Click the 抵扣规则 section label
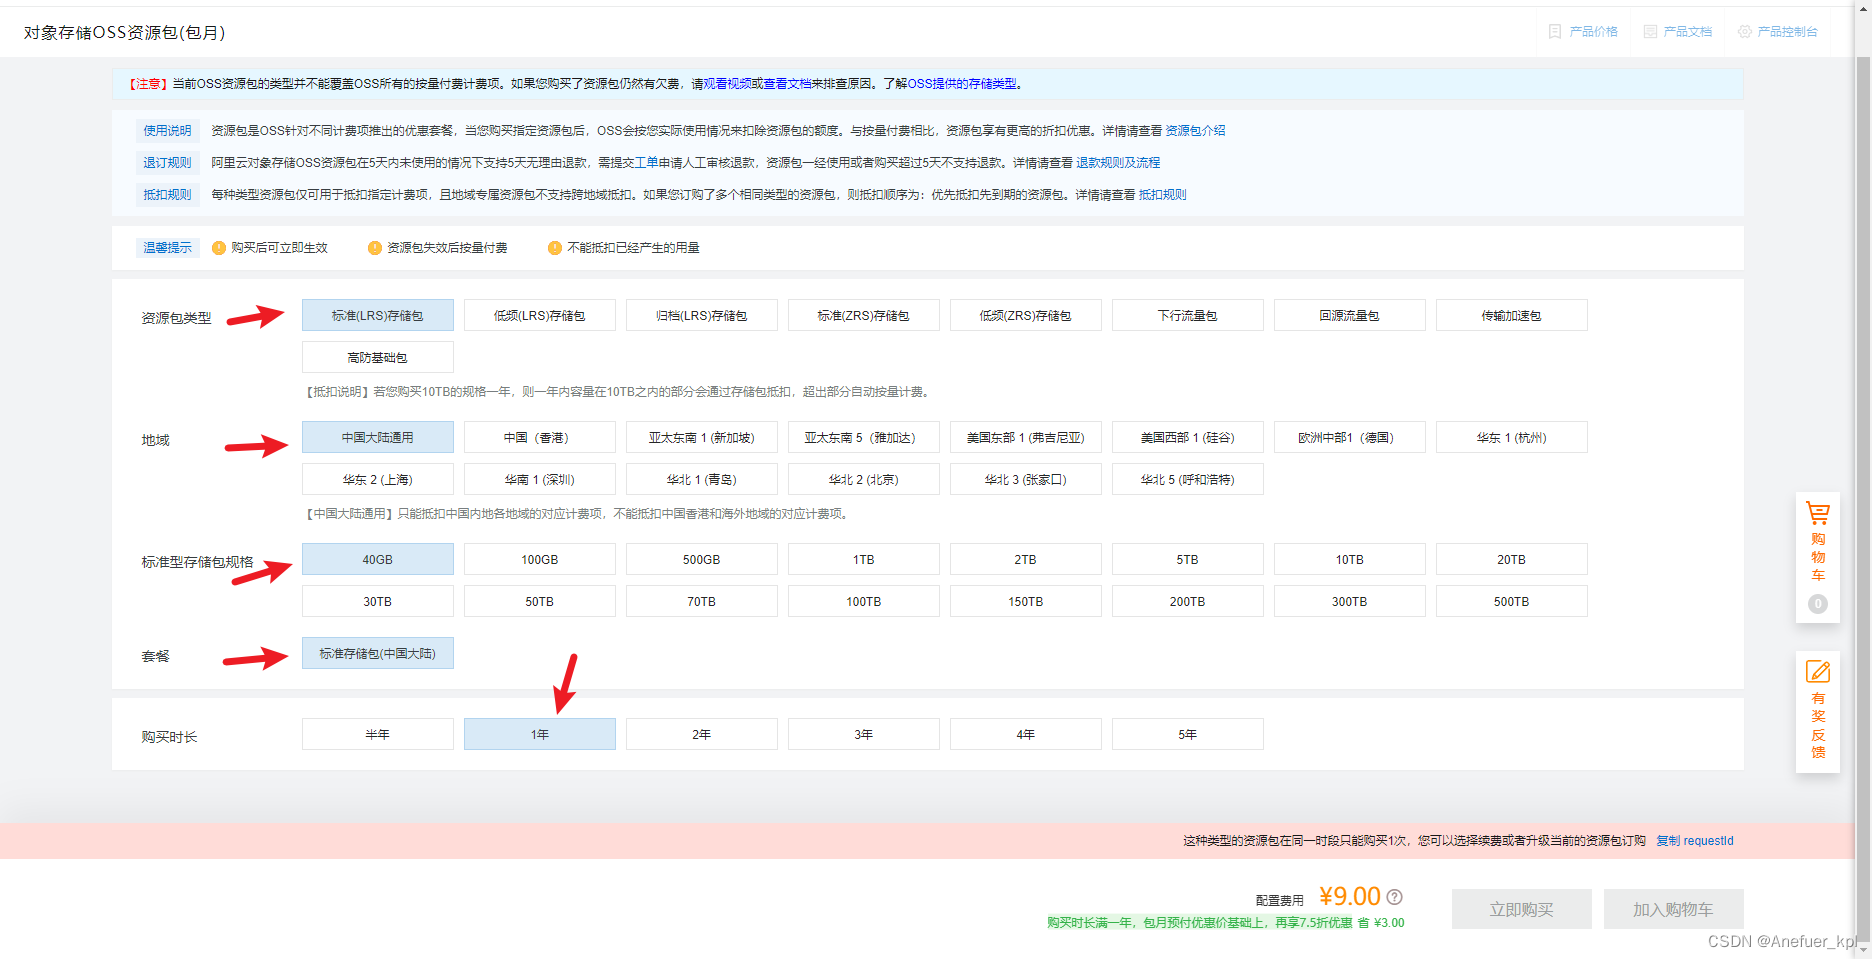 point(167,194)
